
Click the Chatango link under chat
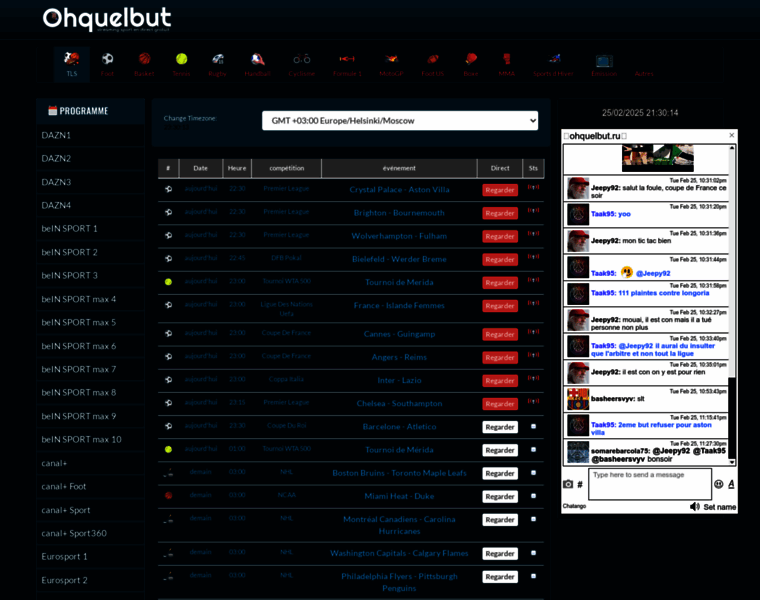tap(574, 506)
